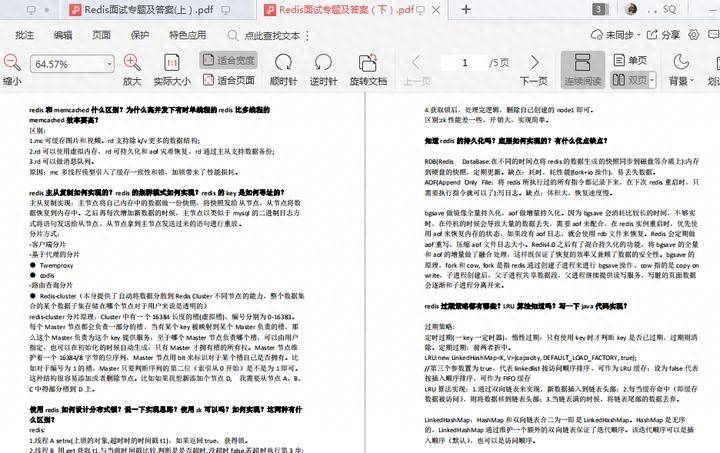The width and height of the screenshot is (720, 453).
Task: Rotate counterclockwise with 逆时针
Action: coord(323,70)
